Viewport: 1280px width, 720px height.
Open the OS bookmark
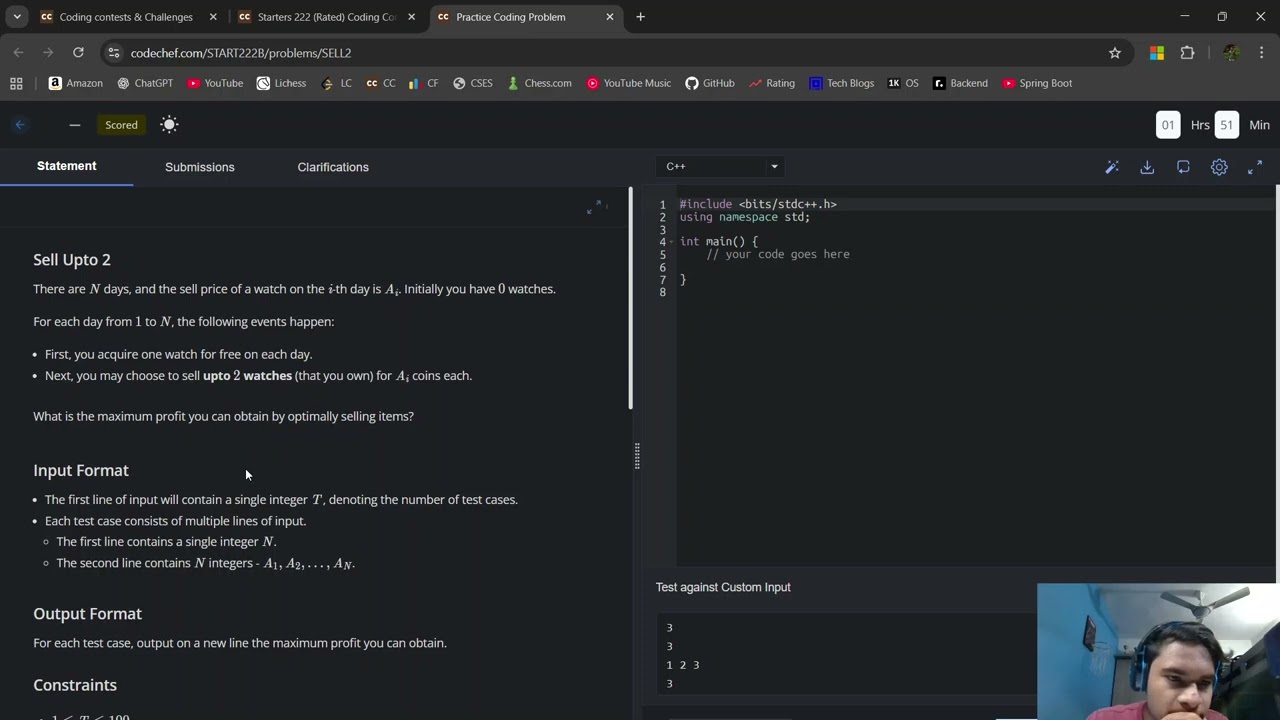point(903,83)
